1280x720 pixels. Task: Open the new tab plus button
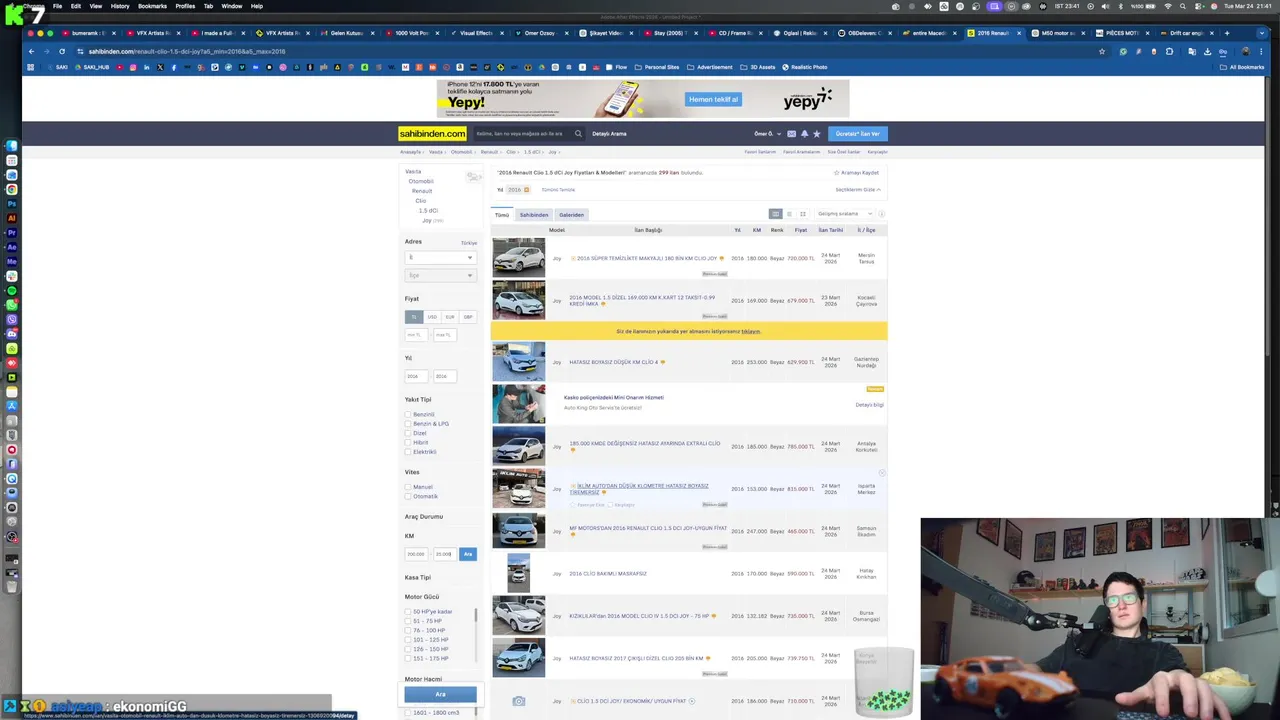pyautogui.click(x=1227, y=33)
